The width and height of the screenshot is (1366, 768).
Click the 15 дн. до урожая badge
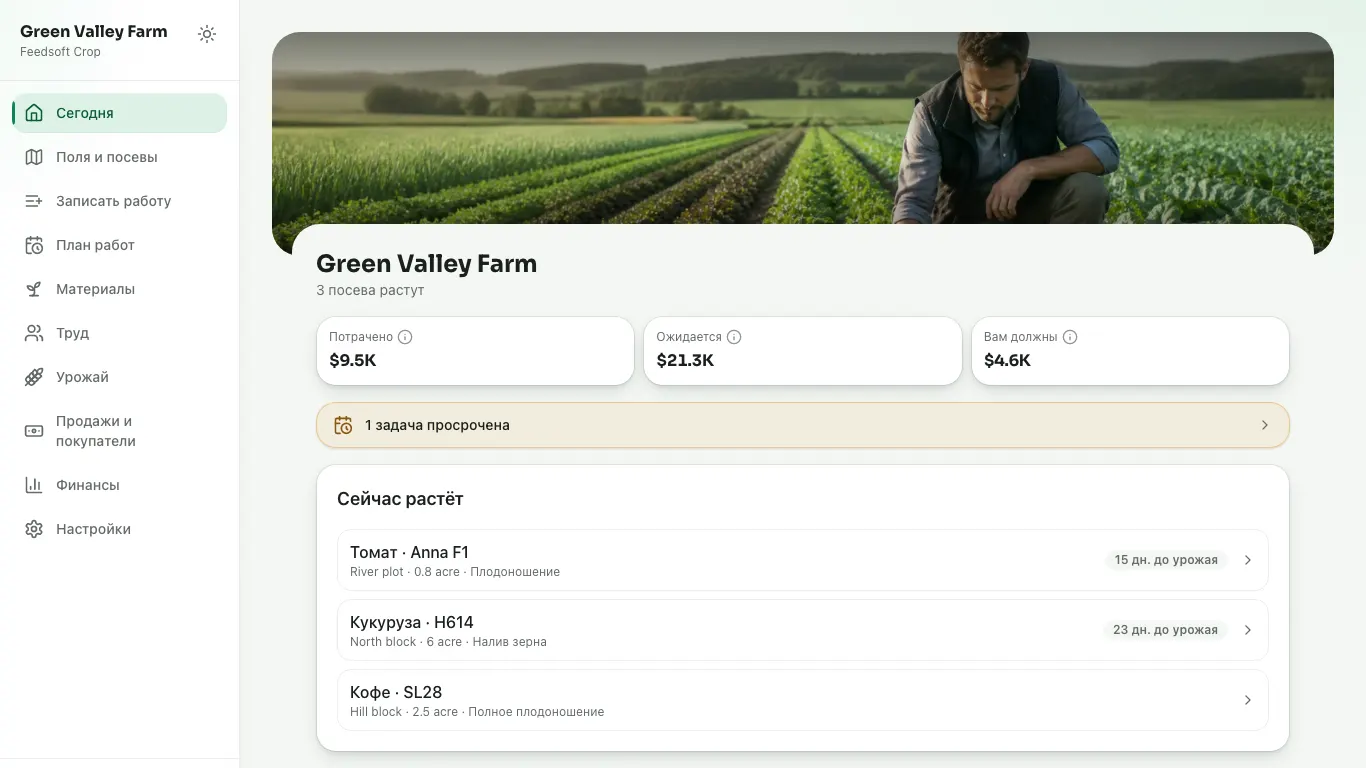point(1166,560)
